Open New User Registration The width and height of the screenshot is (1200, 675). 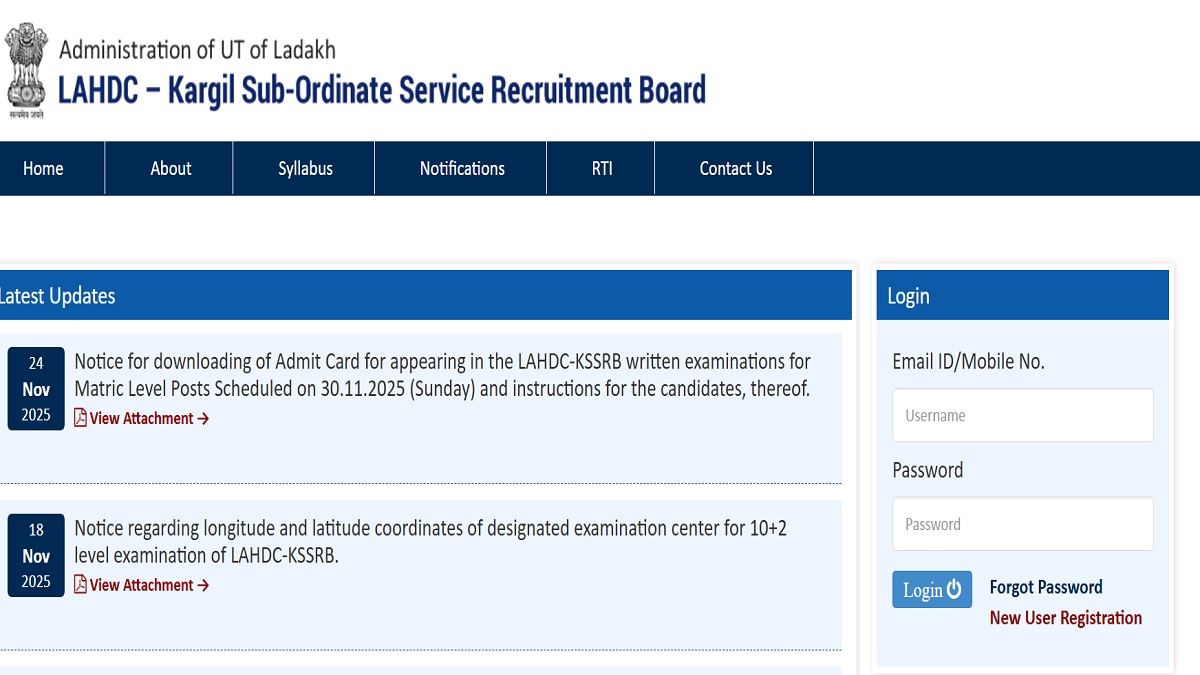1065,618
